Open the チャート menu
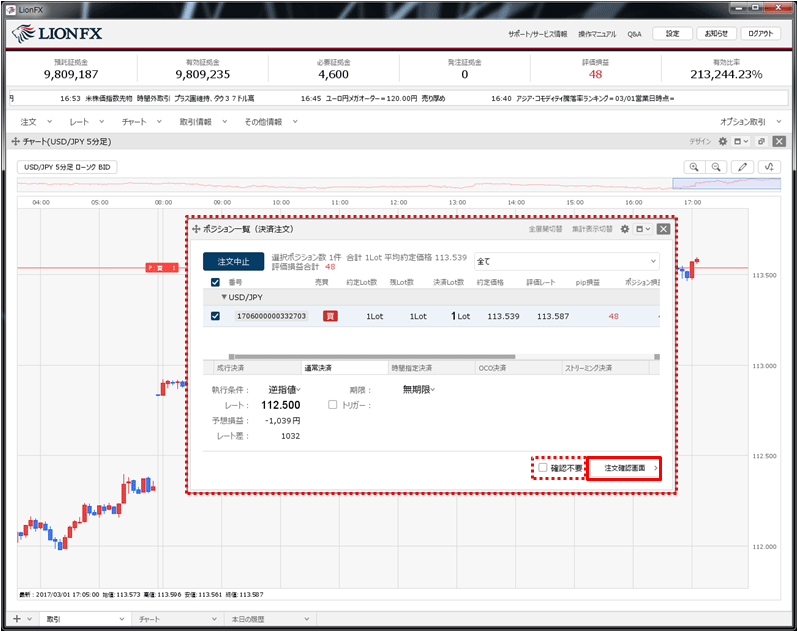This screenshot has height=632, width=798. tap(141, 122)
